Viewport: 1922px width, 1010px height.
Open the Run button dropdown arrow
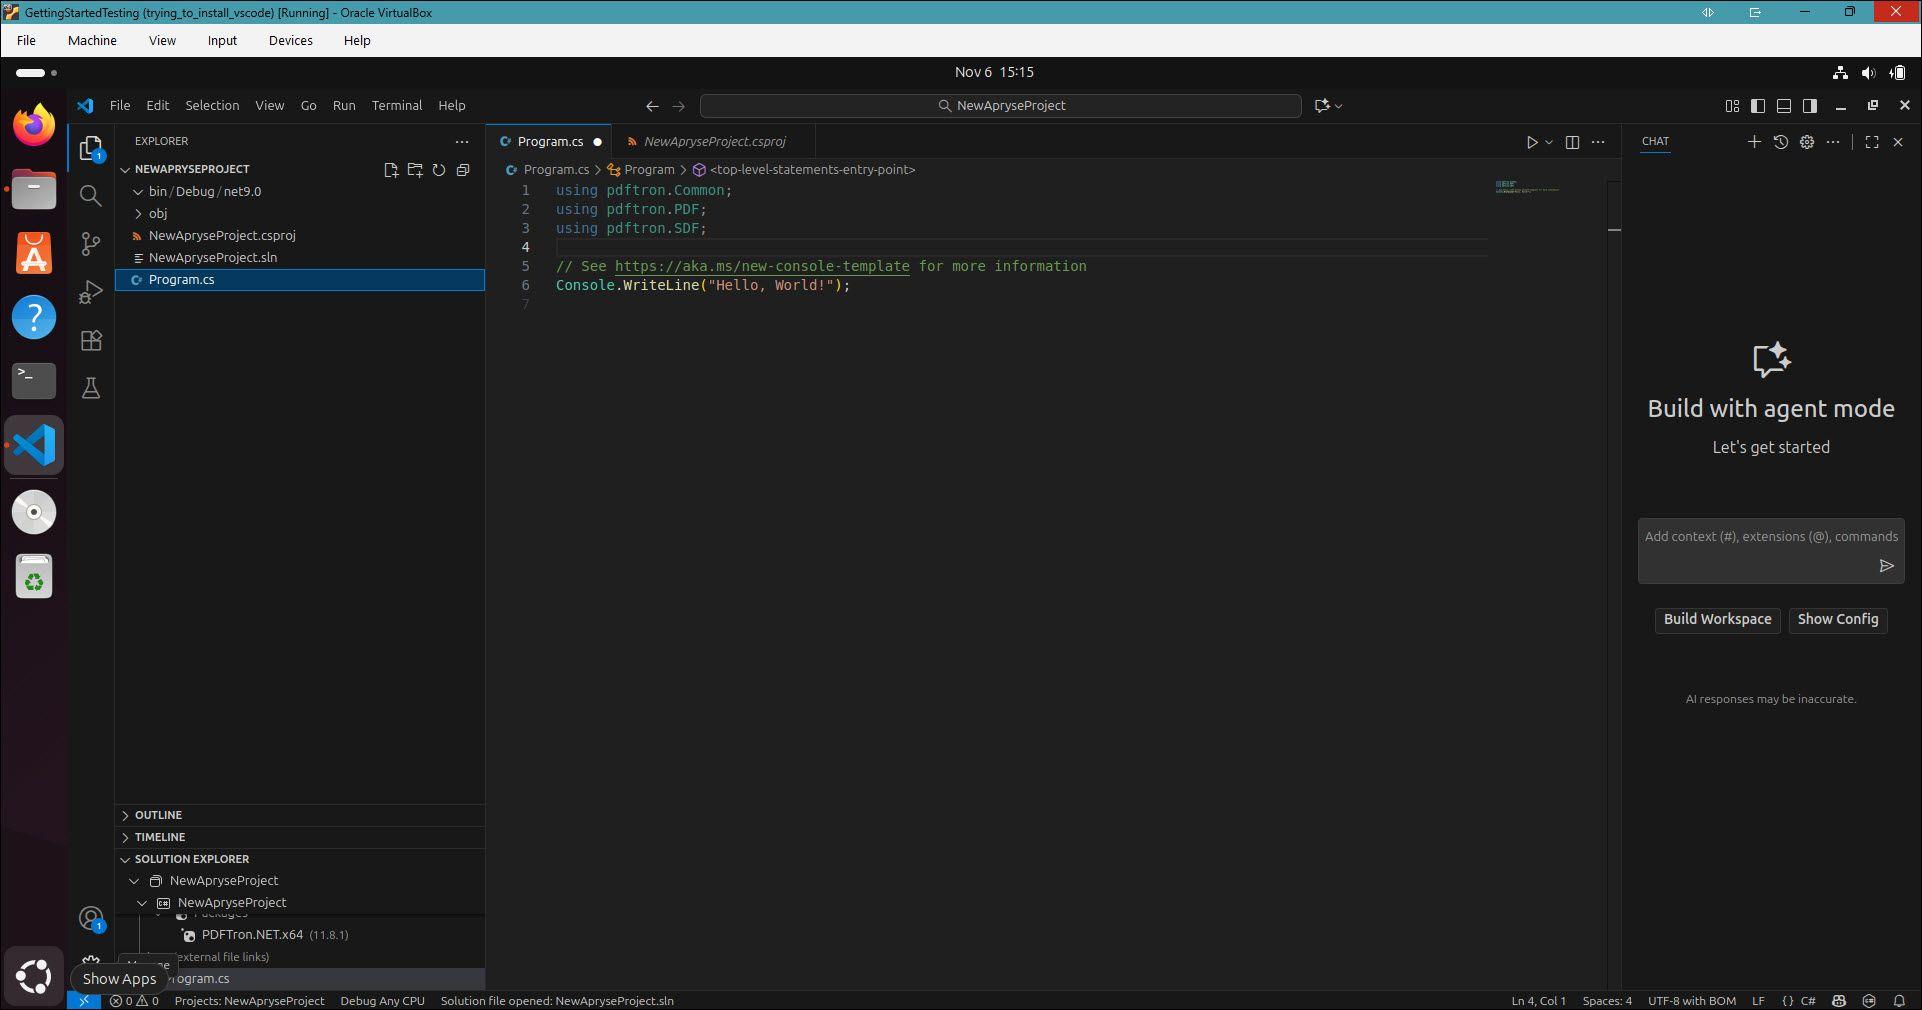pyautogui.click(x=1549, y=142)
